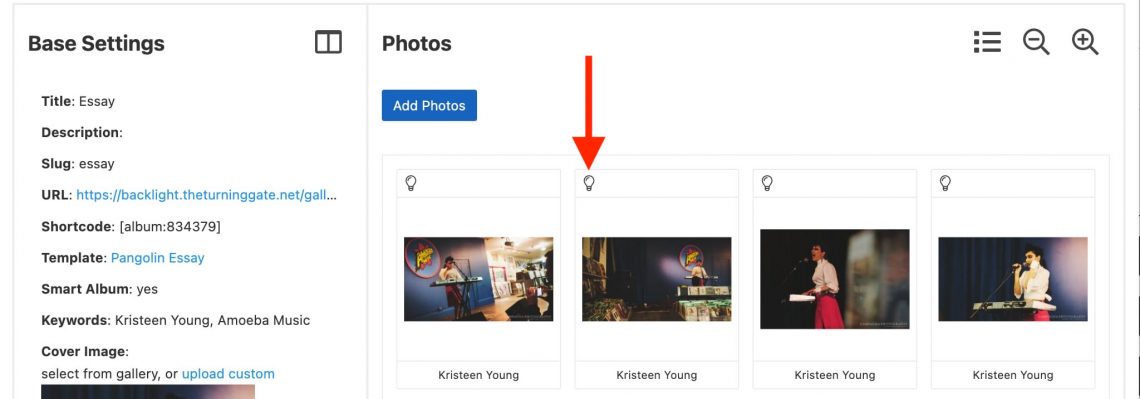The width and height of the screenshot is (1140, 399).
Task: Click Kristeen Young caption under second photo
Action: click(x=657, y=375)
